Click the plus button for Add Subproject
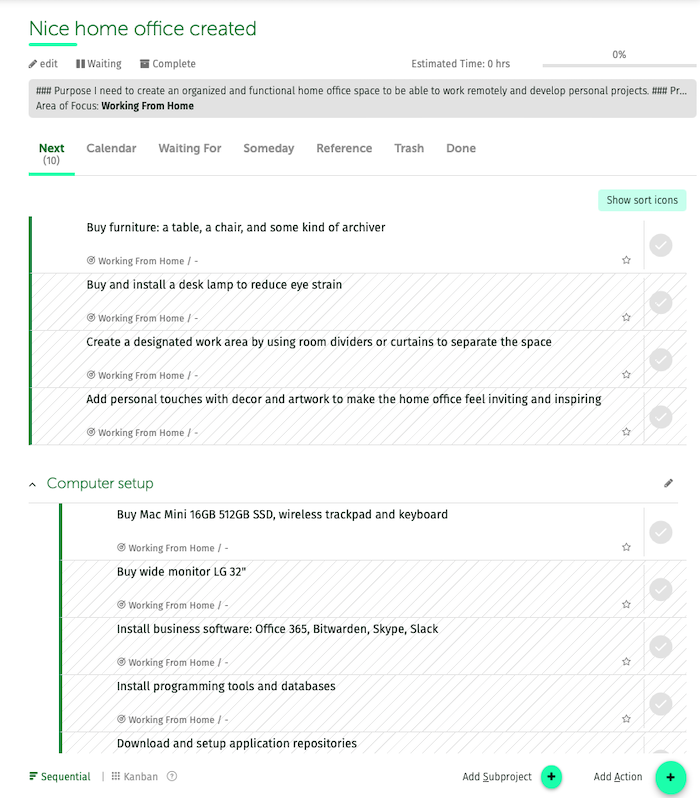This screenshot has height=798, width=700. [x=551, y=777]
